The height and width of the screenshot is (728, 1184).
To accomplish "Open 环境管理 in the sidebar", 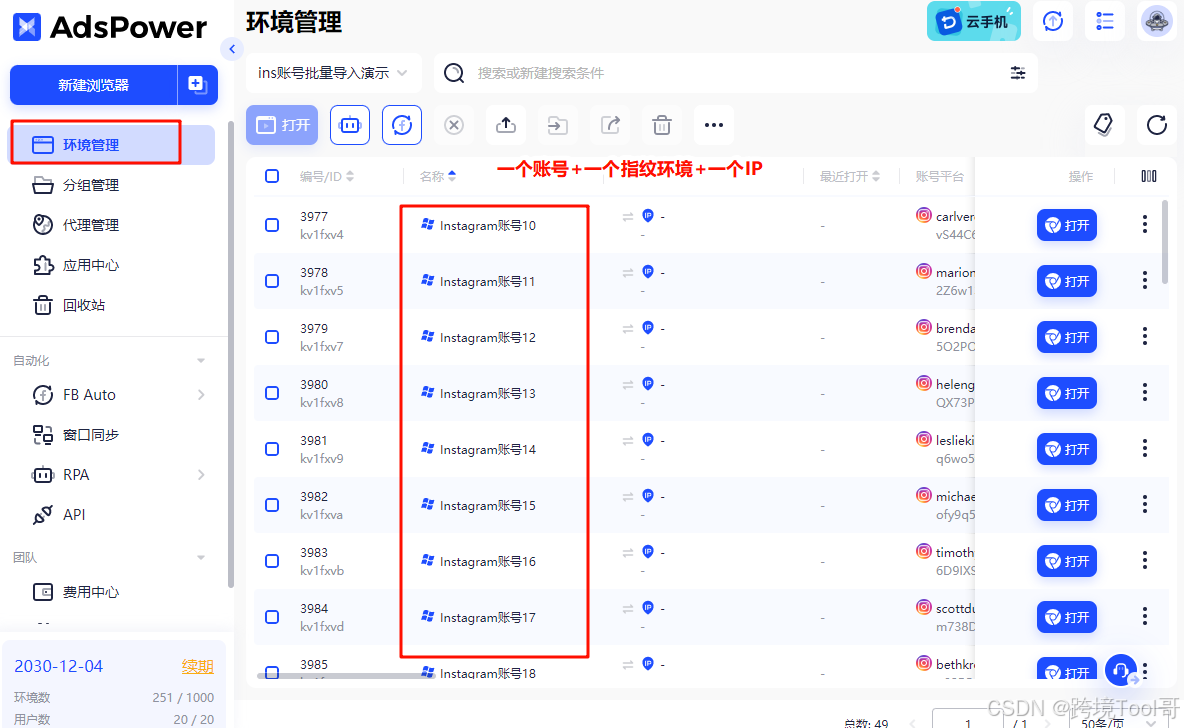I will pos(112,145).
